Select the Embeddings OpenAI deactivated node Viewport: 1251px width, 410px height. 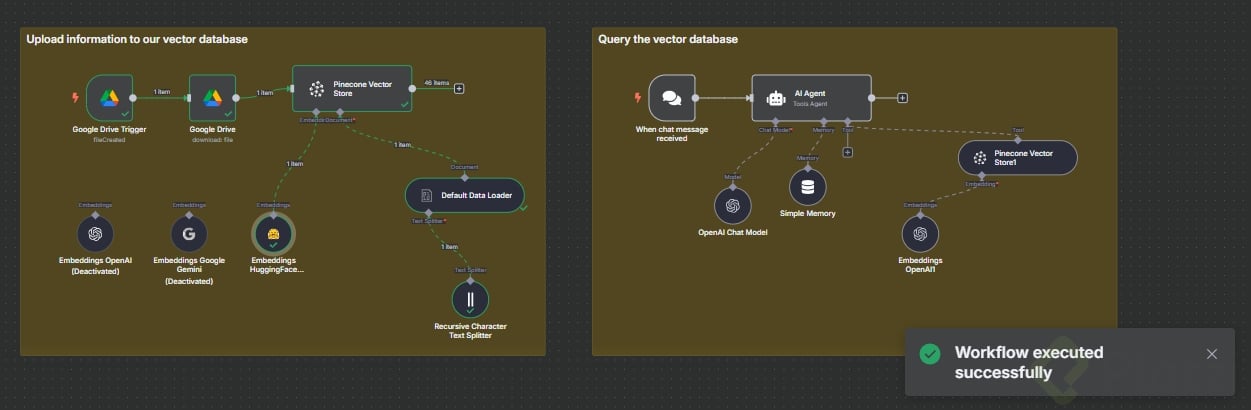[x=95, y=233]
